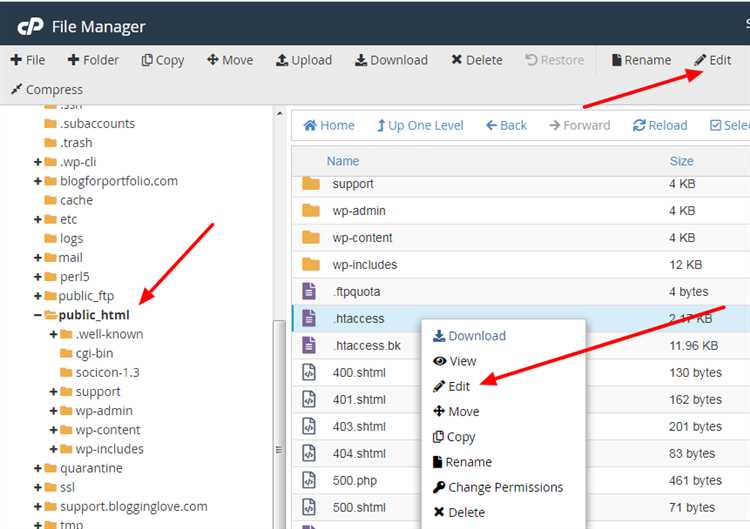Click the Move toolbar button
Screen dimensions: 750x529
pos(230,60)
